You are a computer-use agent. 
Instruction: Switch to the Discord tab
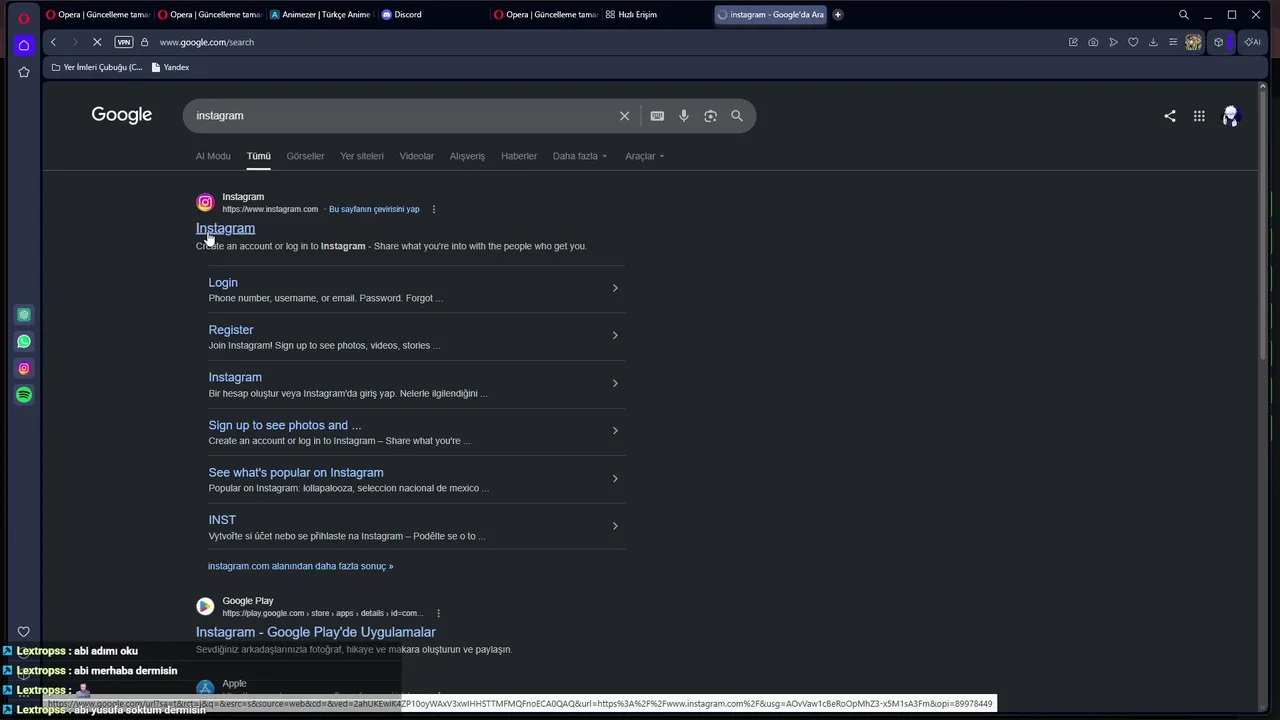402,15
